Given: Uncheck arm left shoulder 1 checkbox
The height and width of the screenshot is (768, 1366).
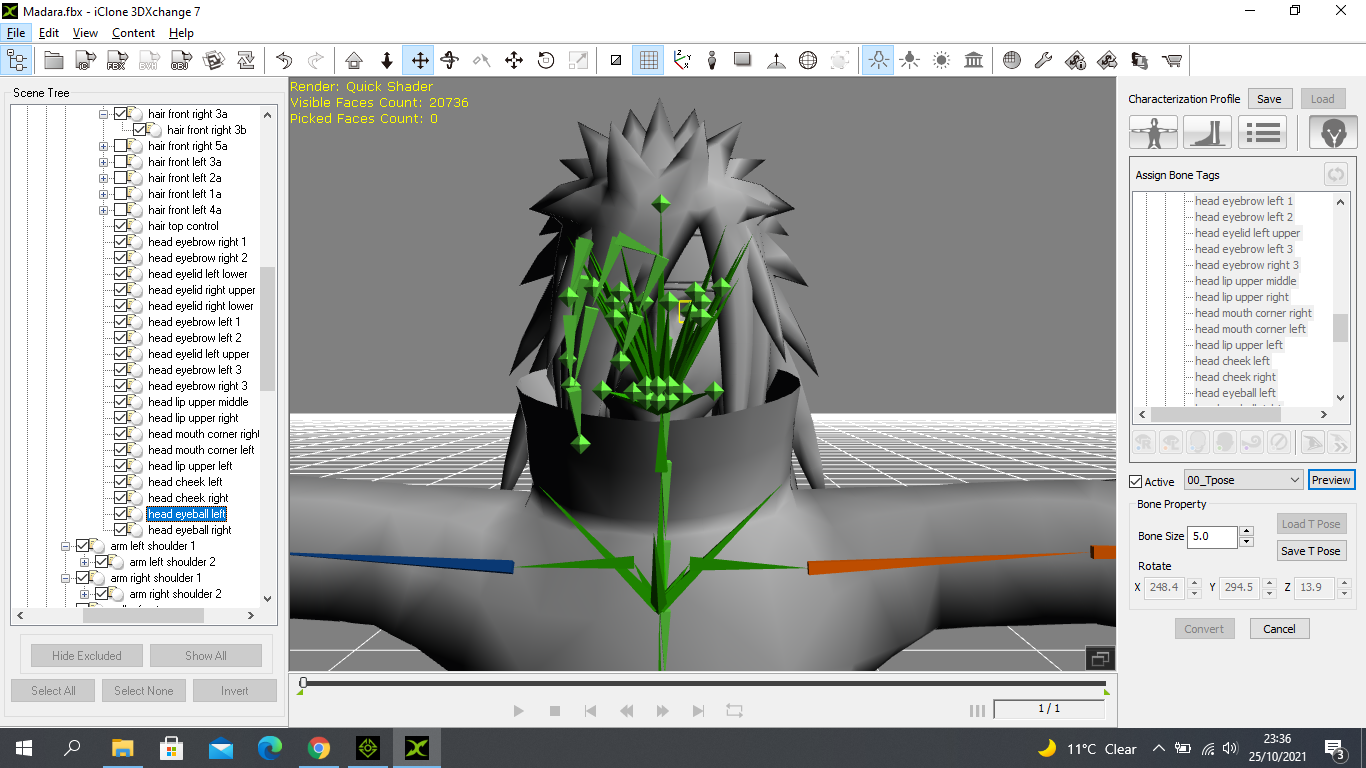Looking at the screenshot, I should click(x=83, y=546).
